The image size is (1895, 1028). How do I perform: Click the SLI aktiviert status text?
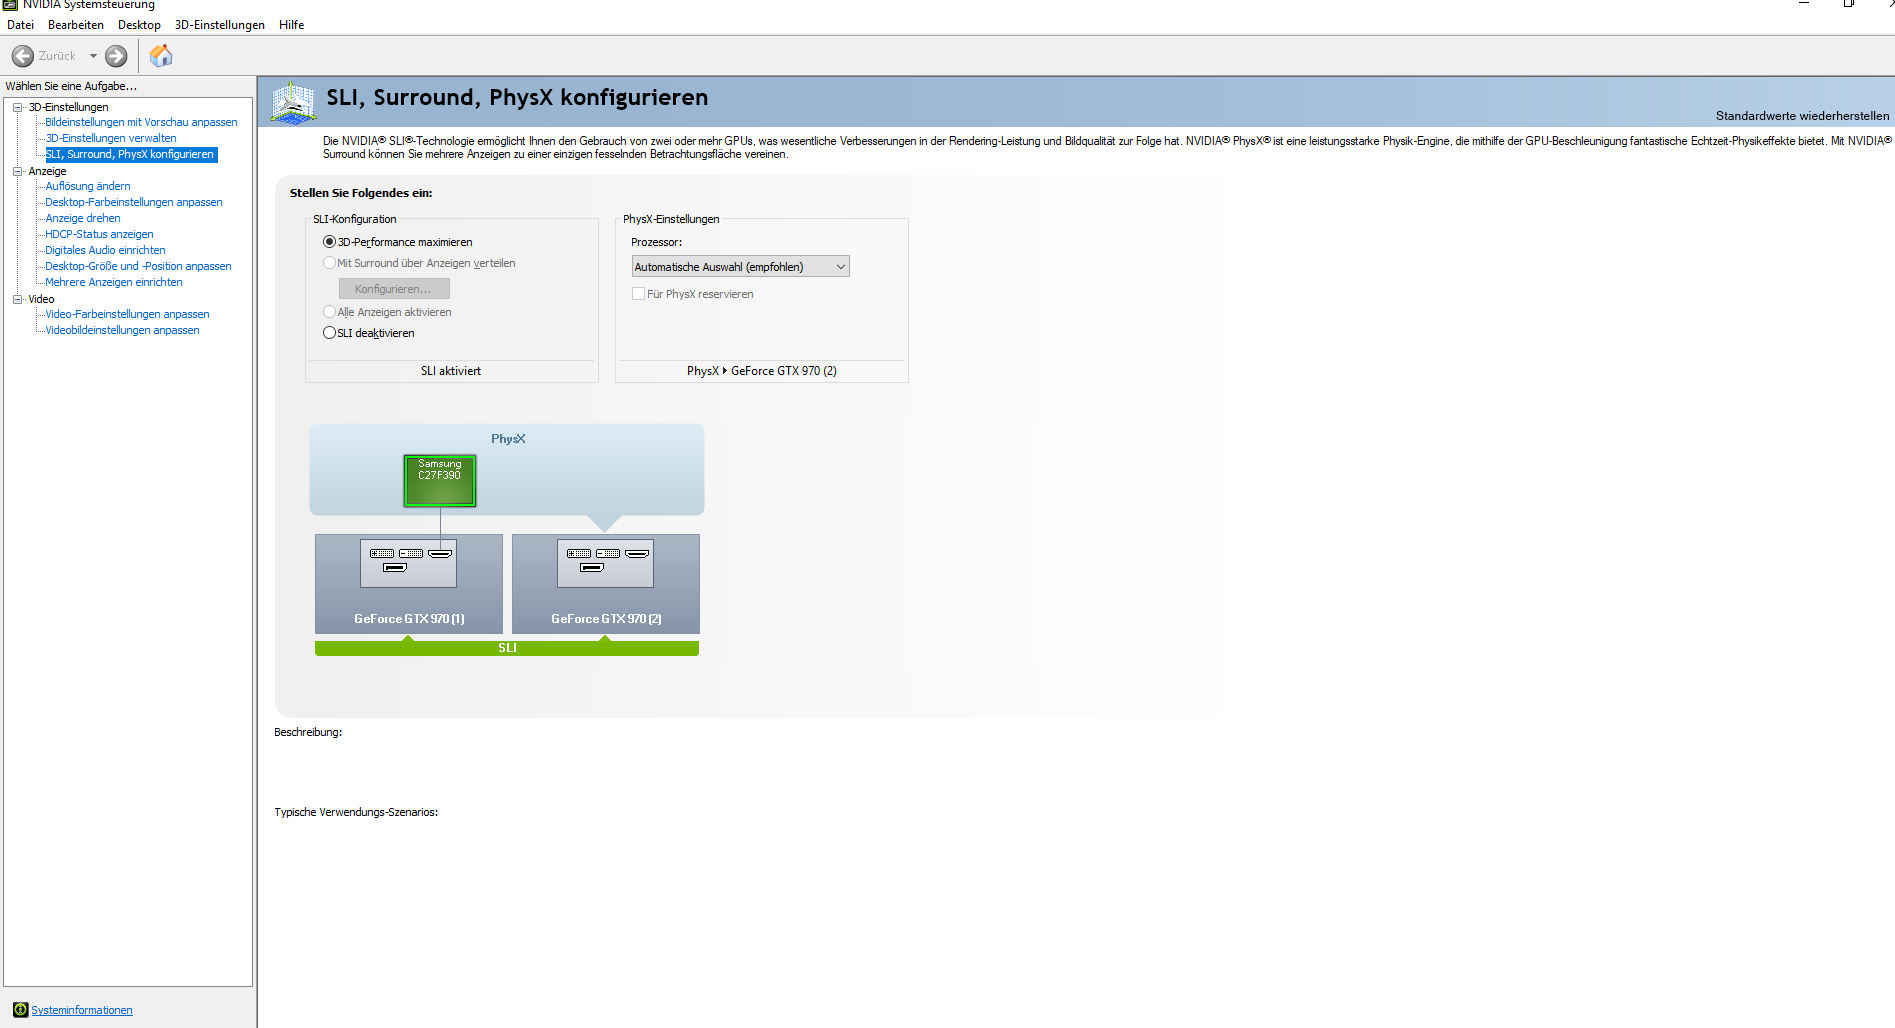click(x=451, y=371)
